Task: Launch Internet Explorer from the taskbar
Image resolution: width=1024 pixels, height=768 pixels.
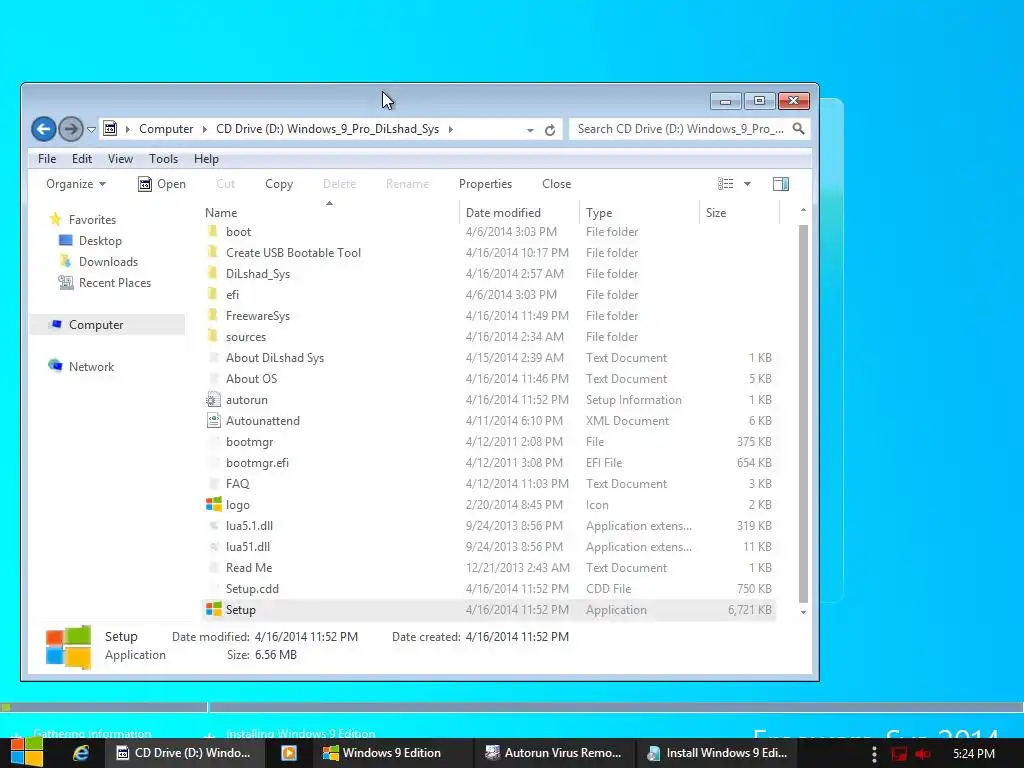Action: click(80, 753)
